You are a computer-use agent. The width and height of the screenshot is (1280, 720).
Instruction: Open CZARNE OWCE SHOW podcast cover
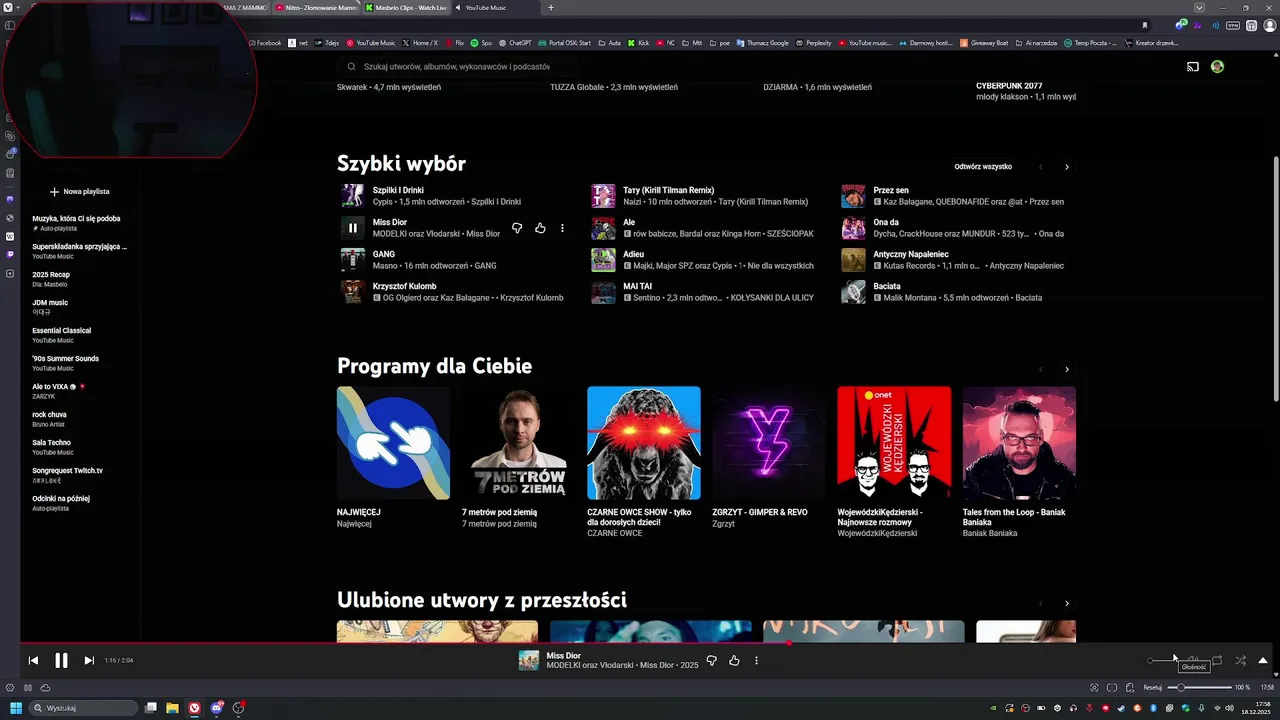(644, 443)
